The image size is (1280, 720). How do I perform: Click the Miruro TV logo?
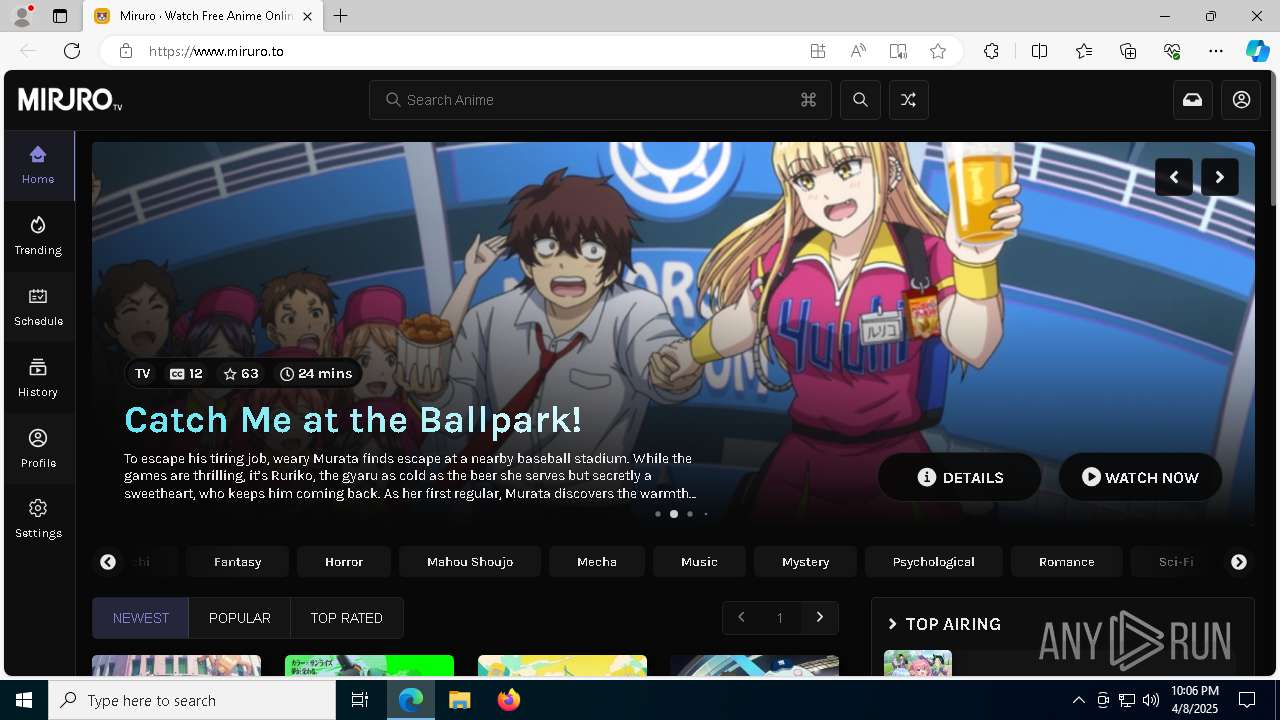pos(70,100)
